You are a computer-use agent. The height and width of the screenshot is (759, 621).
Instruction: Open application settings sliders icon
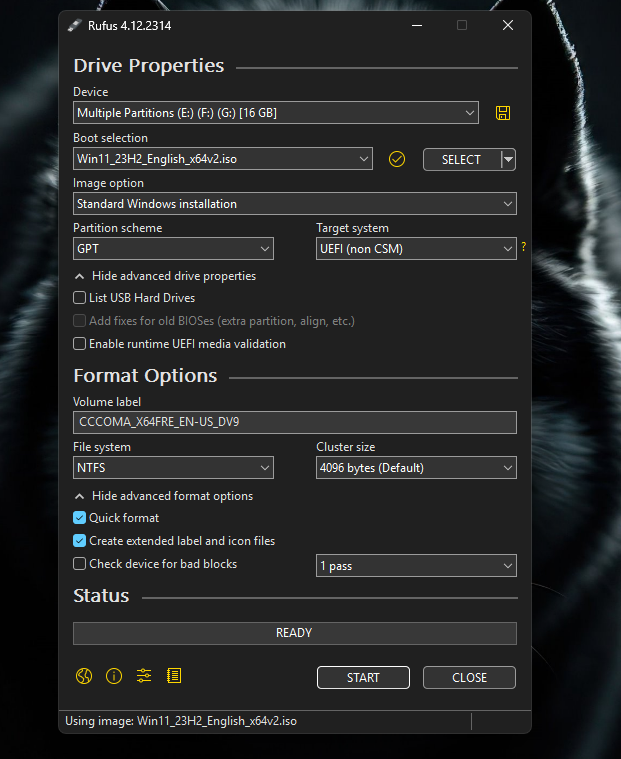click(x=144, y=676)
